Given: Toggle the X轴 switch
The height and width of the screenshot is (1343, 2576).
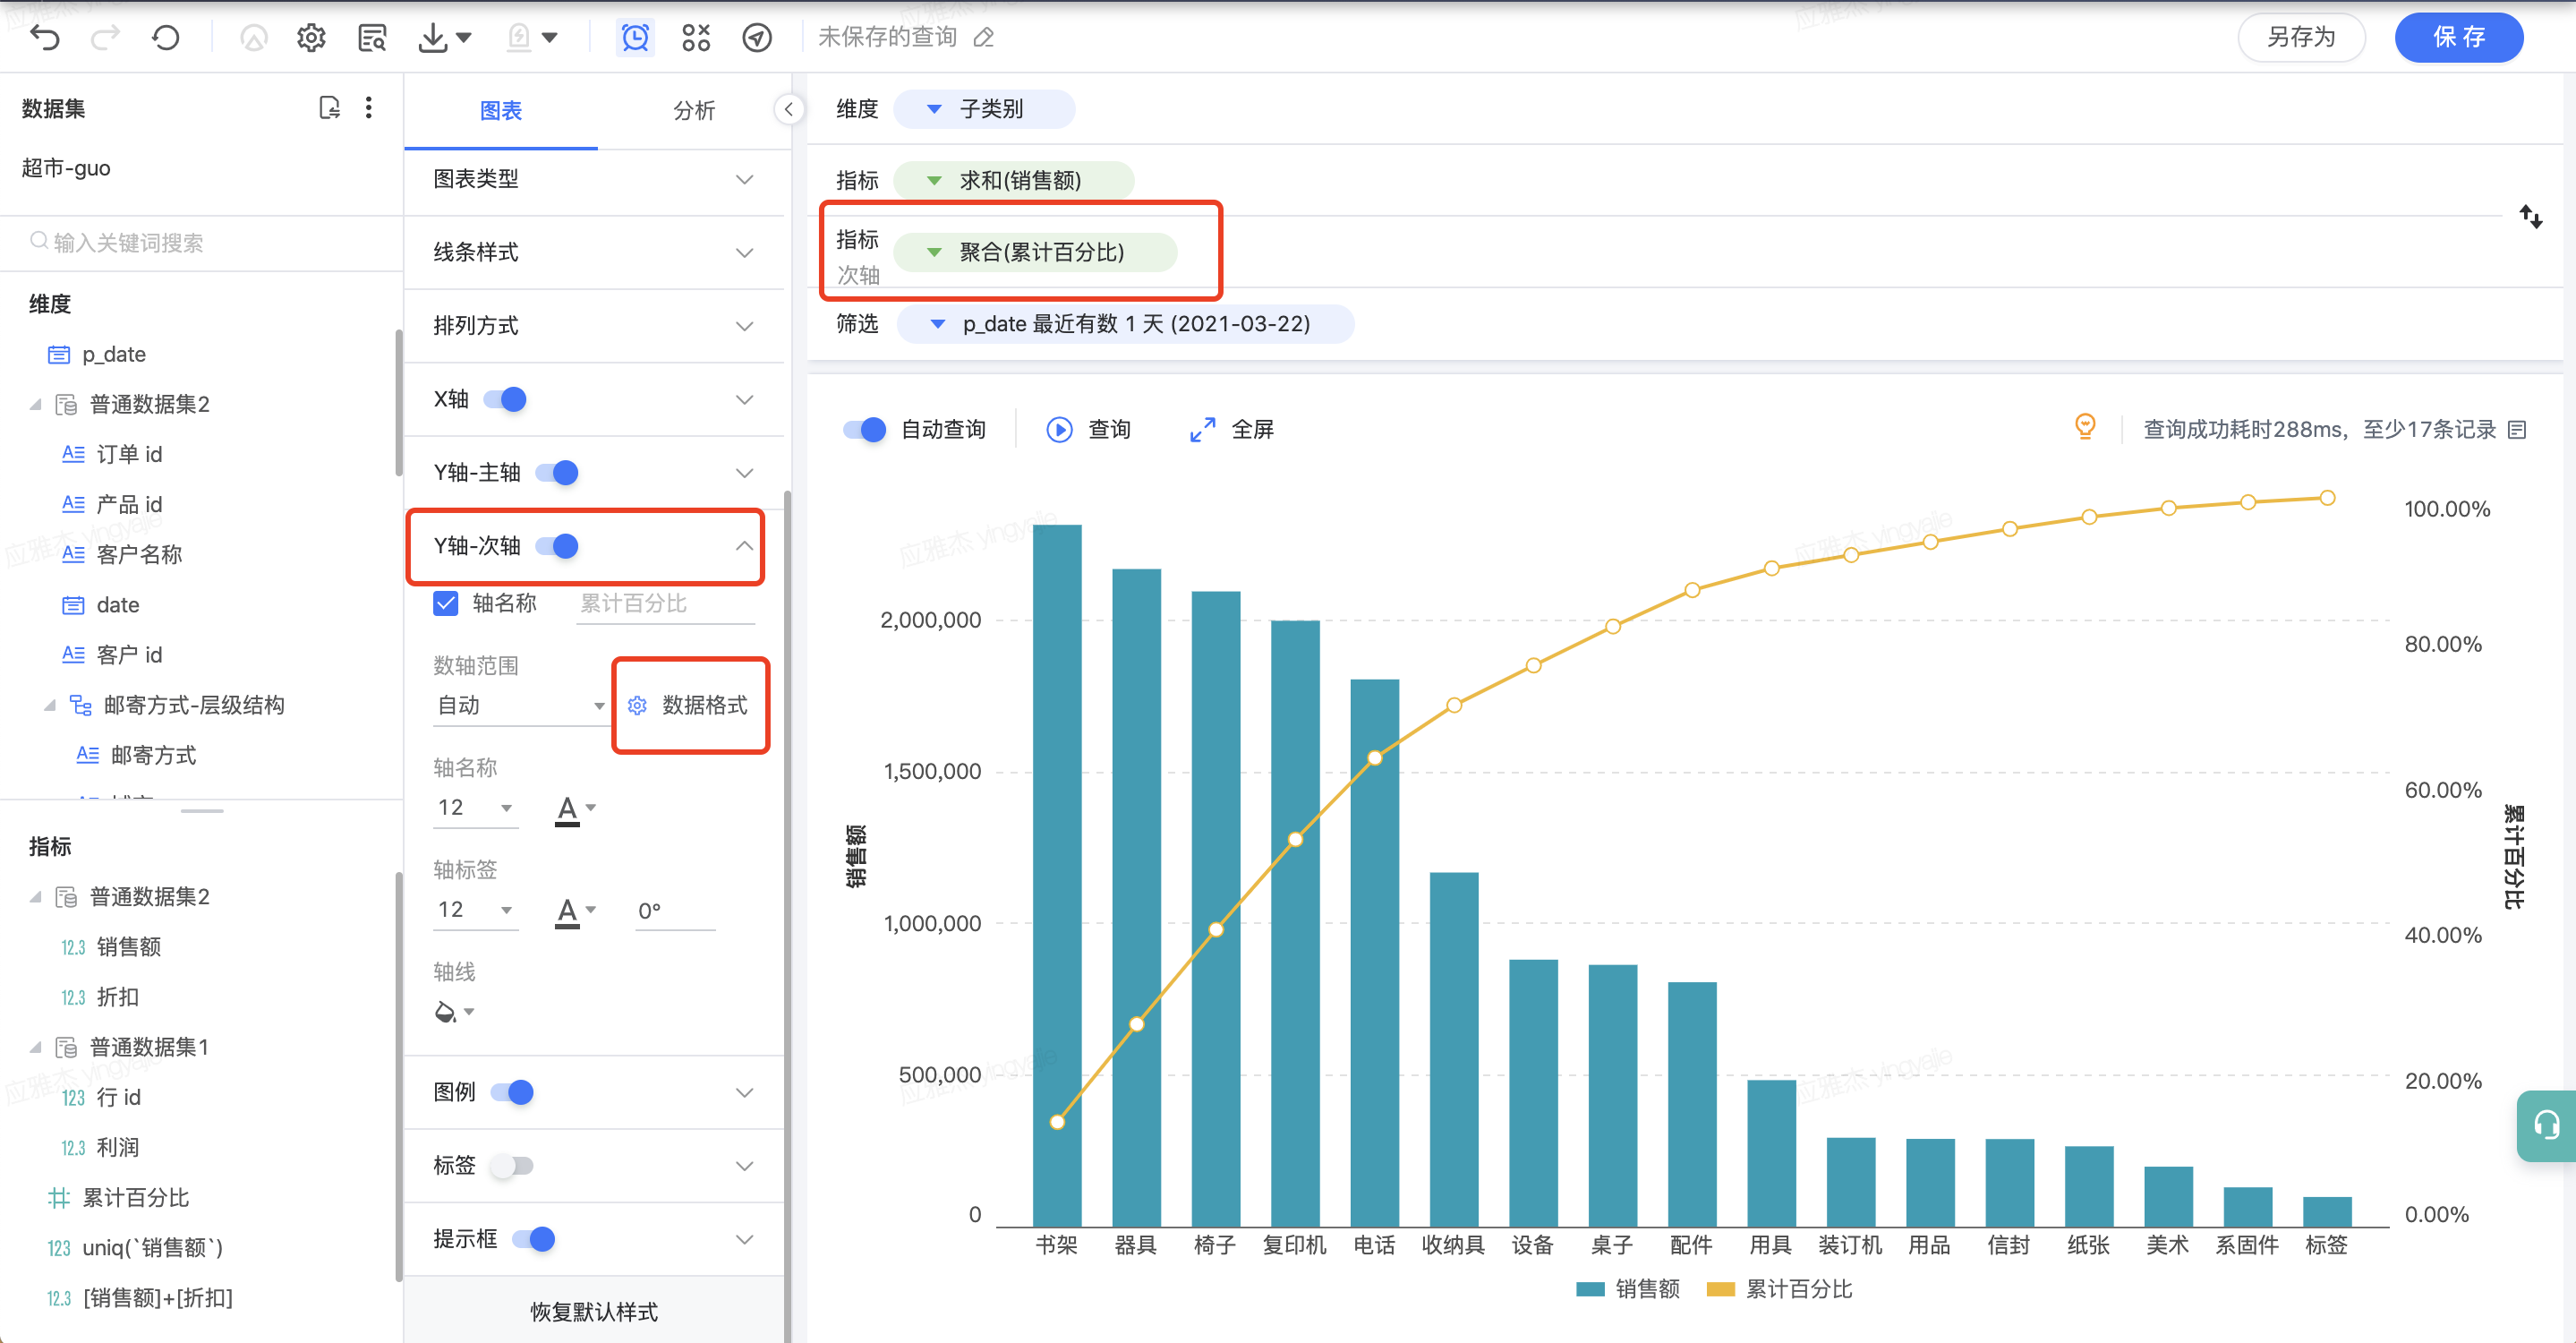Looking at the screenshot, I should tap(505, 399).
